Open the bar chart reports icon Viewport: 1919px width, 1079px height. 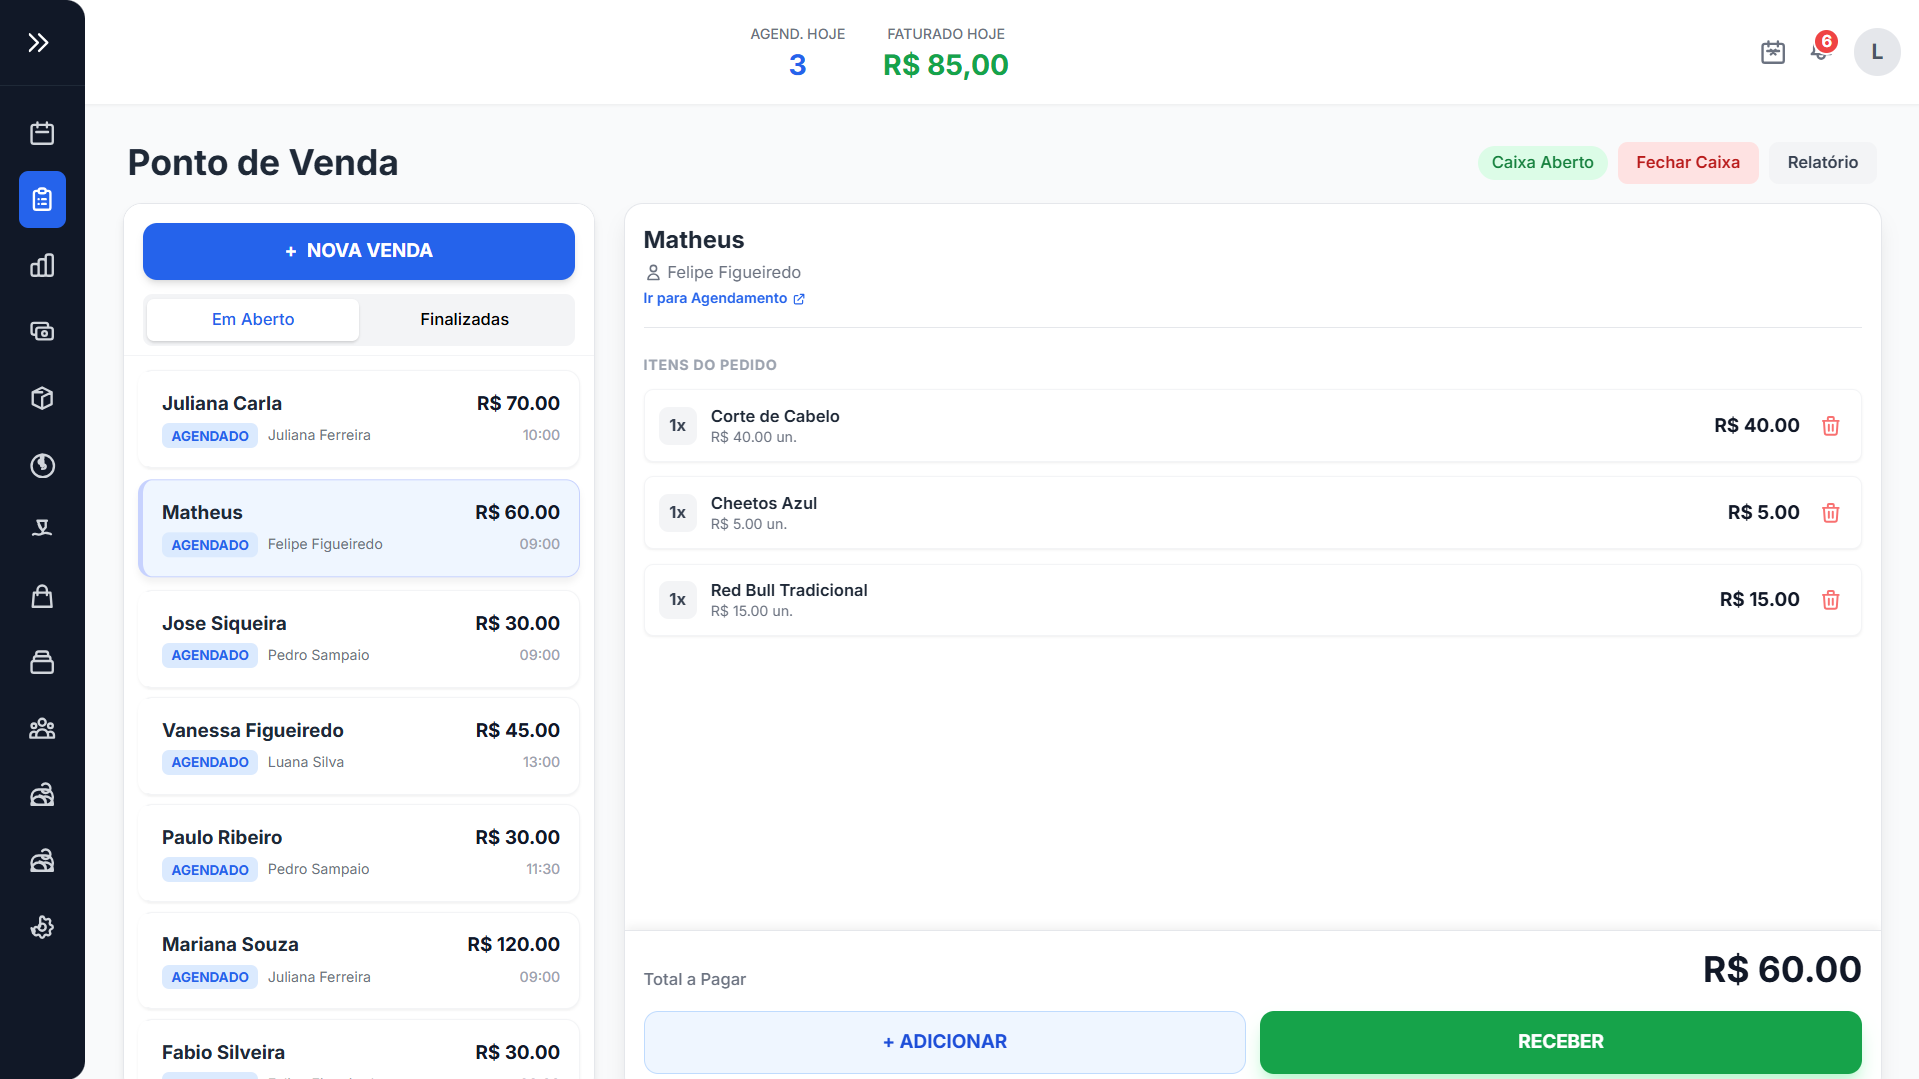[x=42, y=265]
